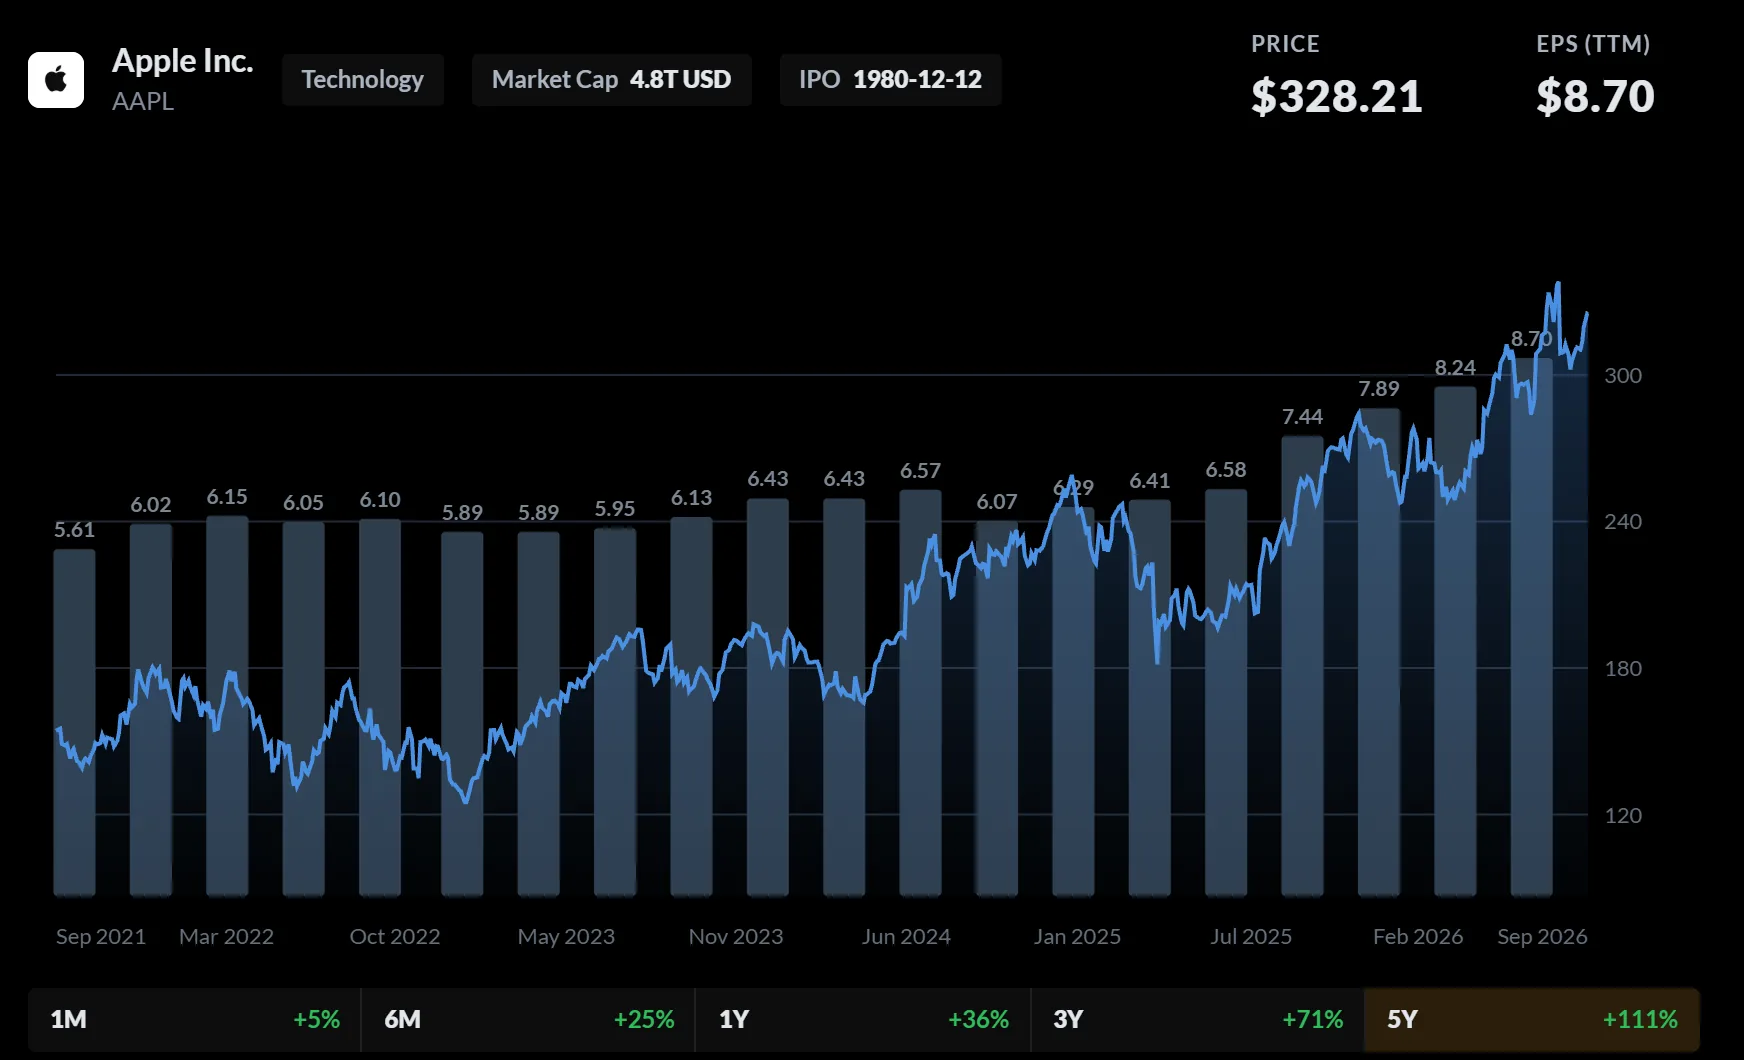This screenshot has width=1744, height=1060.
Task: Click the Feb 2026 axis label
Action: click(x=1418, y=937)
